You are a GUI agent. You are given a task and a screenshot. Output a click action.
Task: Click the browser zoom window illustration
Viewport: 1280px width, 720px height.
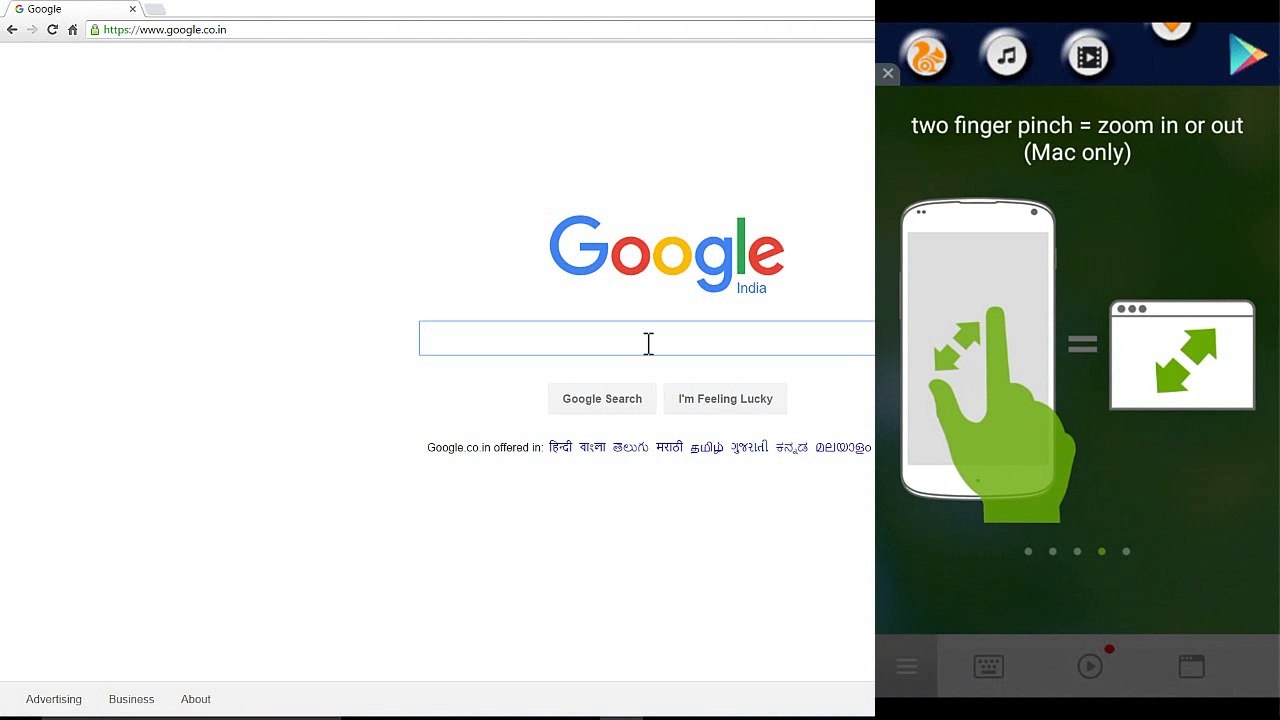[1182, 355]
